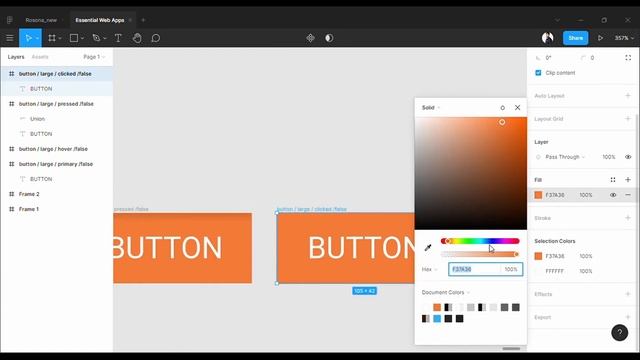Add a Layout Grid with plus icon
The width and height of the screenshot is (640, 360).
coord(628,119)
